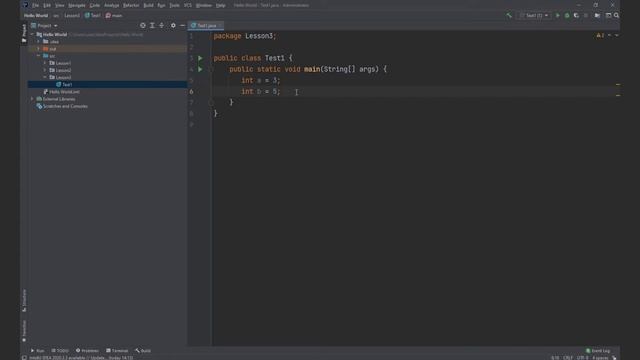Click the line separator CRLF in status bar
This screenshot has height=360, width=640.
tap(568, 358)
